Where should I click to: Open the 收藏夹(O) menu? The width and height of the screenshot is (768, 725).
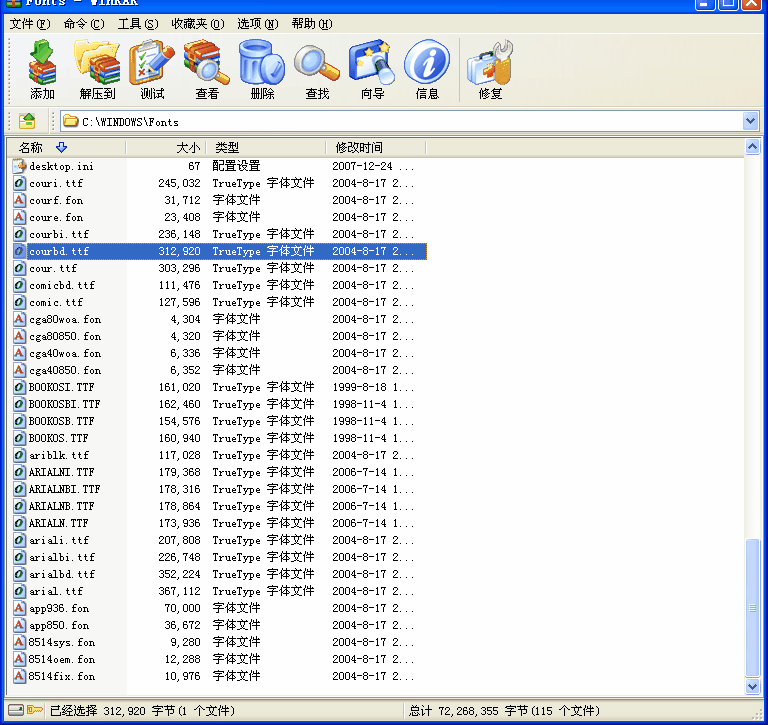point(197,23)
